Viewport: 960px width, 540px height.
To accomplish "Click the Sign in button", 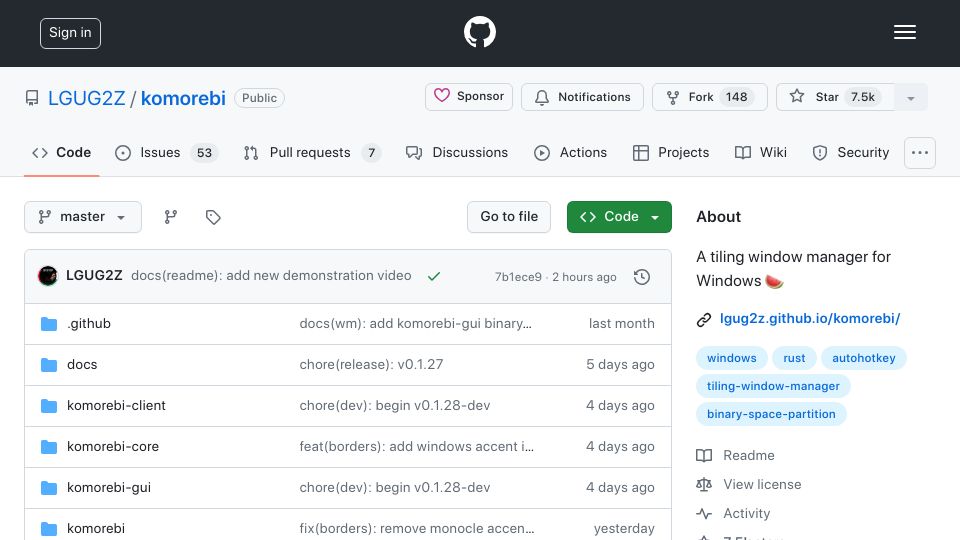I will coord(70,33).
